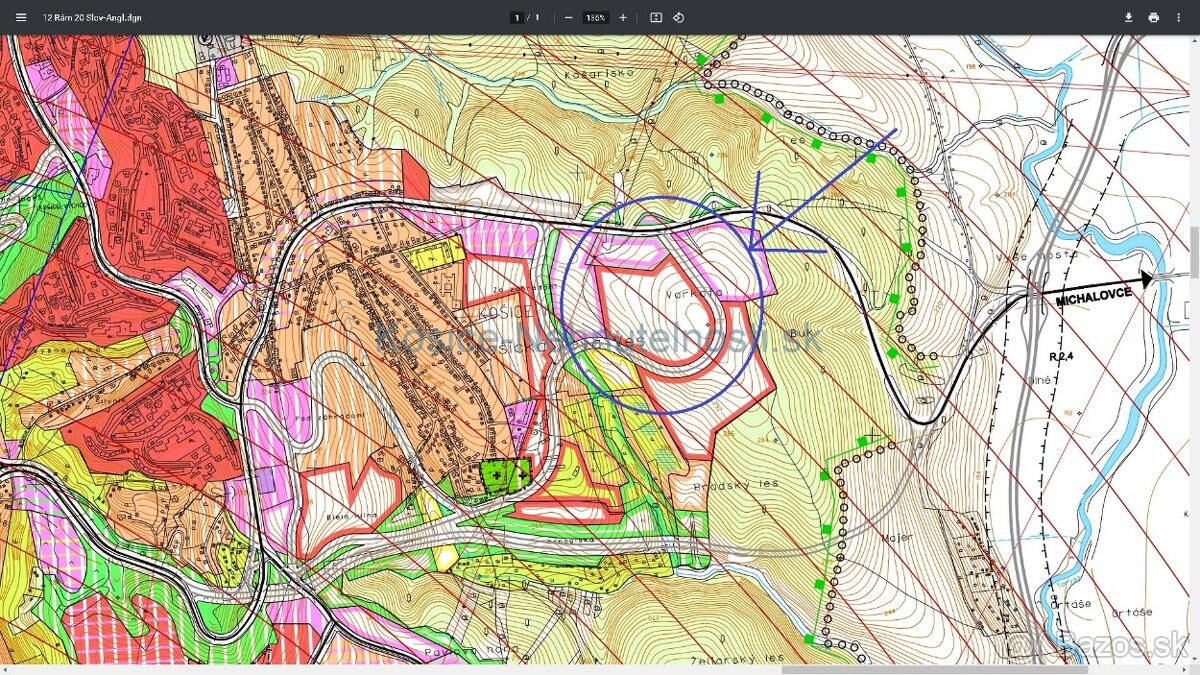Click the Majer map label
Image resolution: width=1200 pixels, height=675 pixels.
point(899,537)
